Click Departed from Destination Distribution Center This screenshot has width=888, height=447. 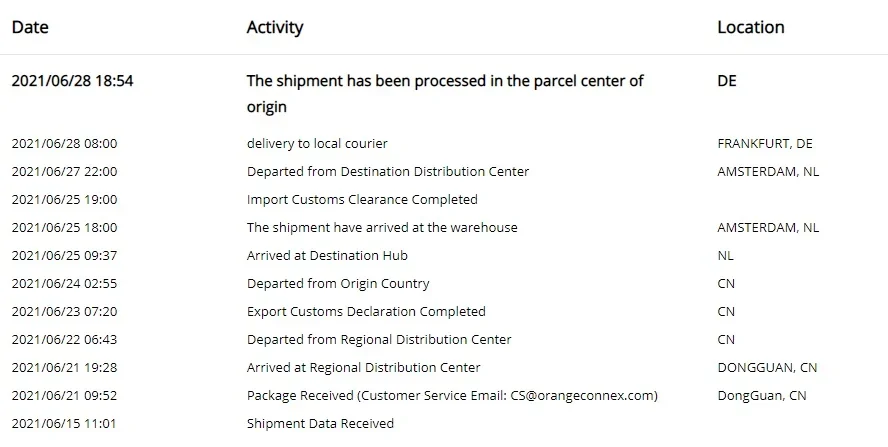click(388, 171)
